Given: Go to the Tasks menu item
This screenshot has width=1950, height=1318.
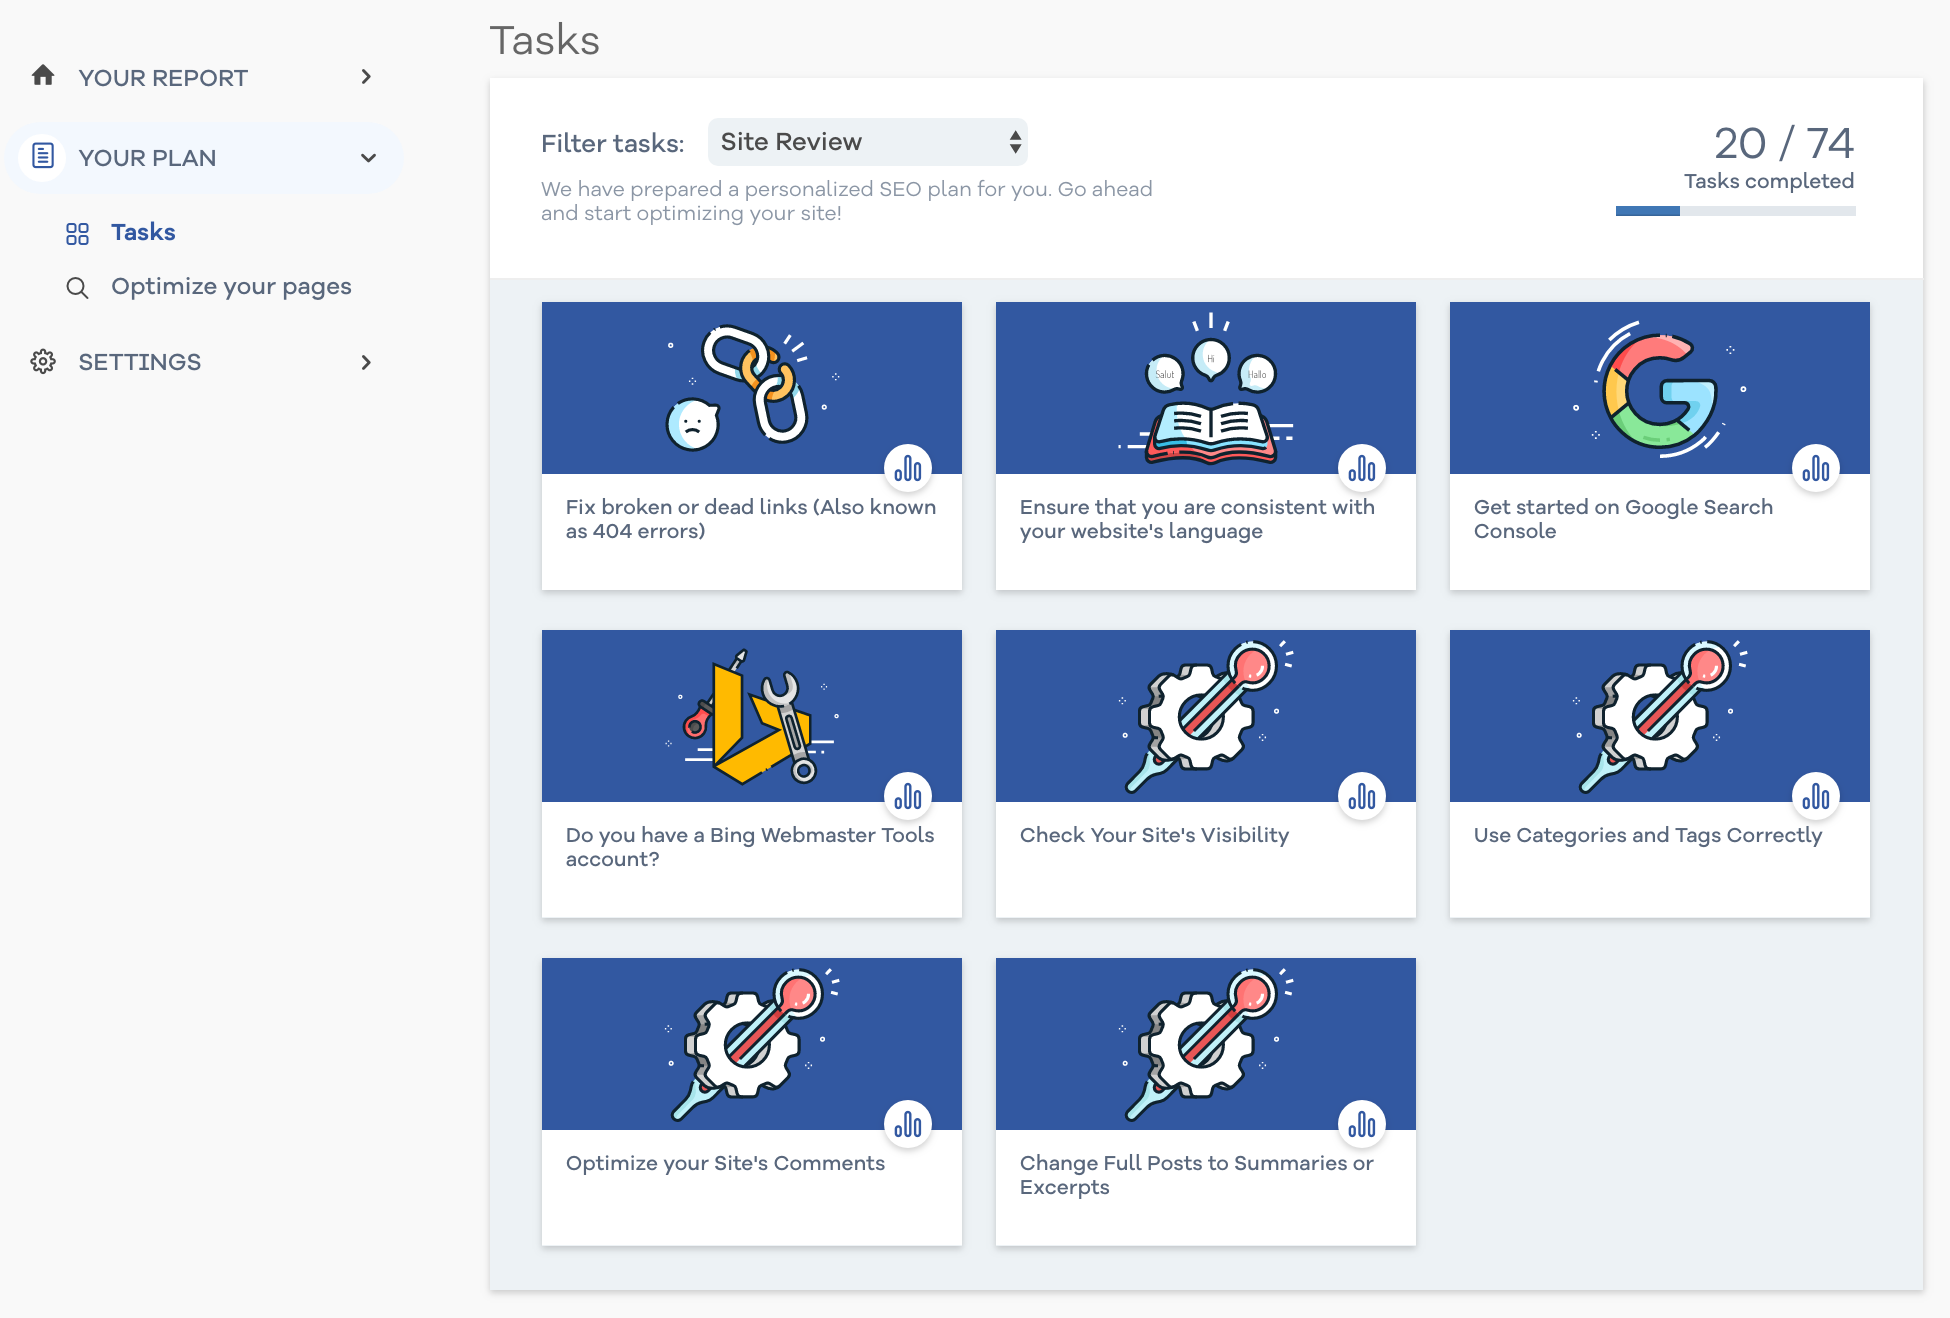Looking at the screenshot, I should [x=143, y=232].
